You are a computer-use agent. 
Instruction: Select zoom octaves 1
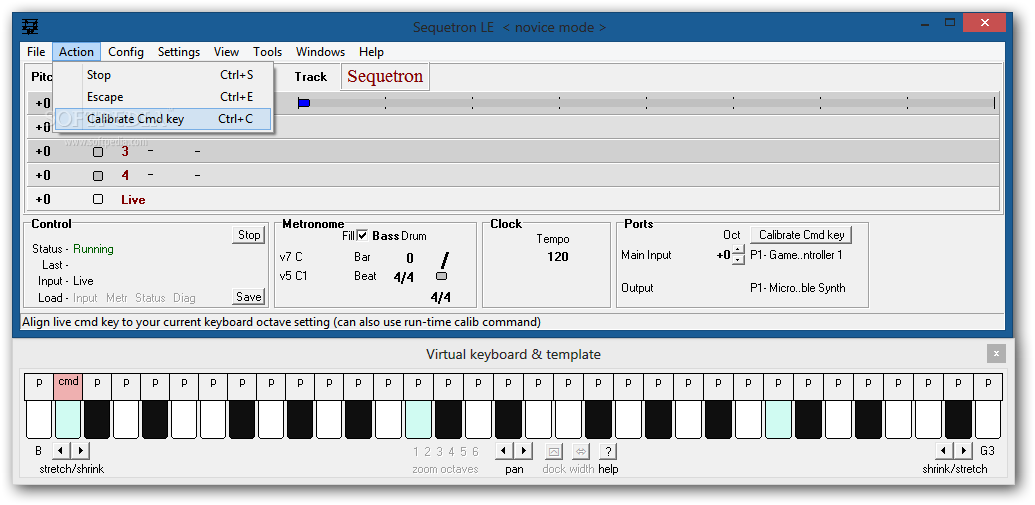point(416,452)
